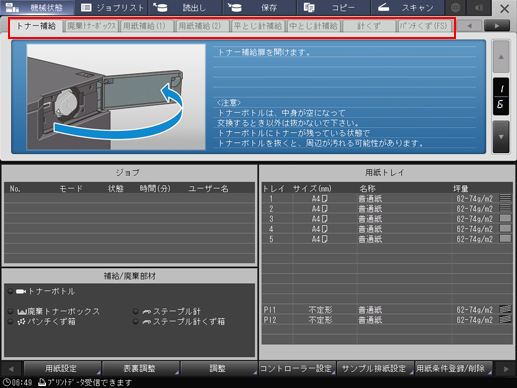Click the punch scrap box icon
This screenshot has width=517, height=388.
(22, 322)
